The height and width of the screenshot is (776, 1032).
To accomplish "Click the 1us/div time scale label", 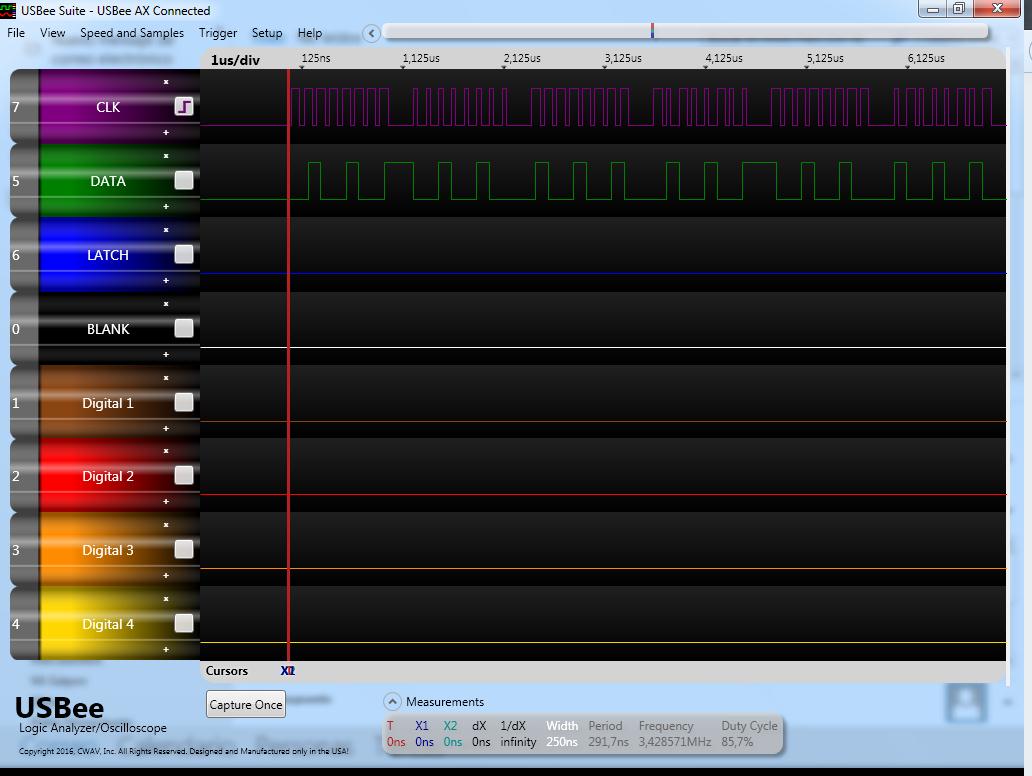I will pyautogui.click(x=236, y=60).
